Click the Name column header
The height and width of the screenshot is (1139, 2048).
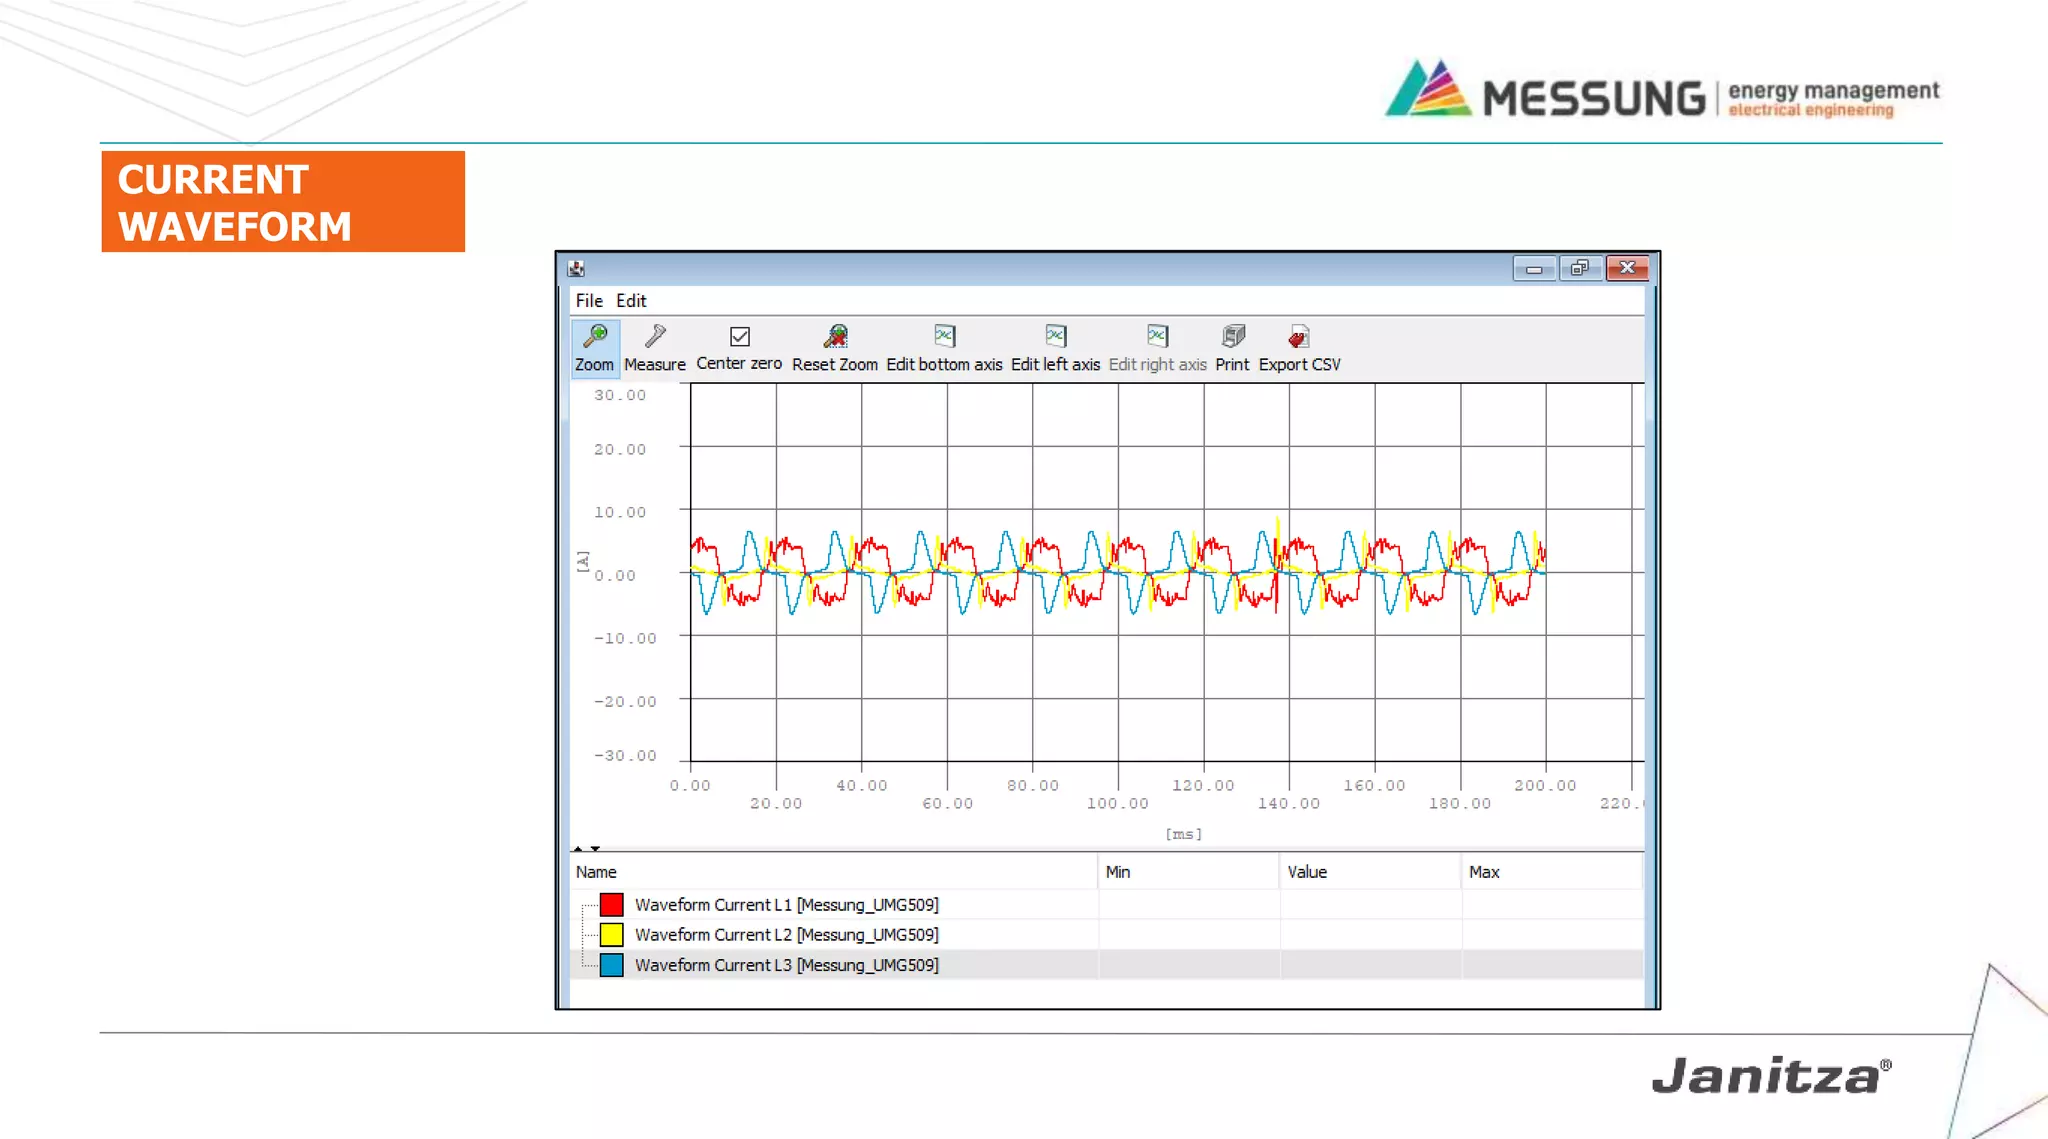pyautogui.click(x=596, y=872)
